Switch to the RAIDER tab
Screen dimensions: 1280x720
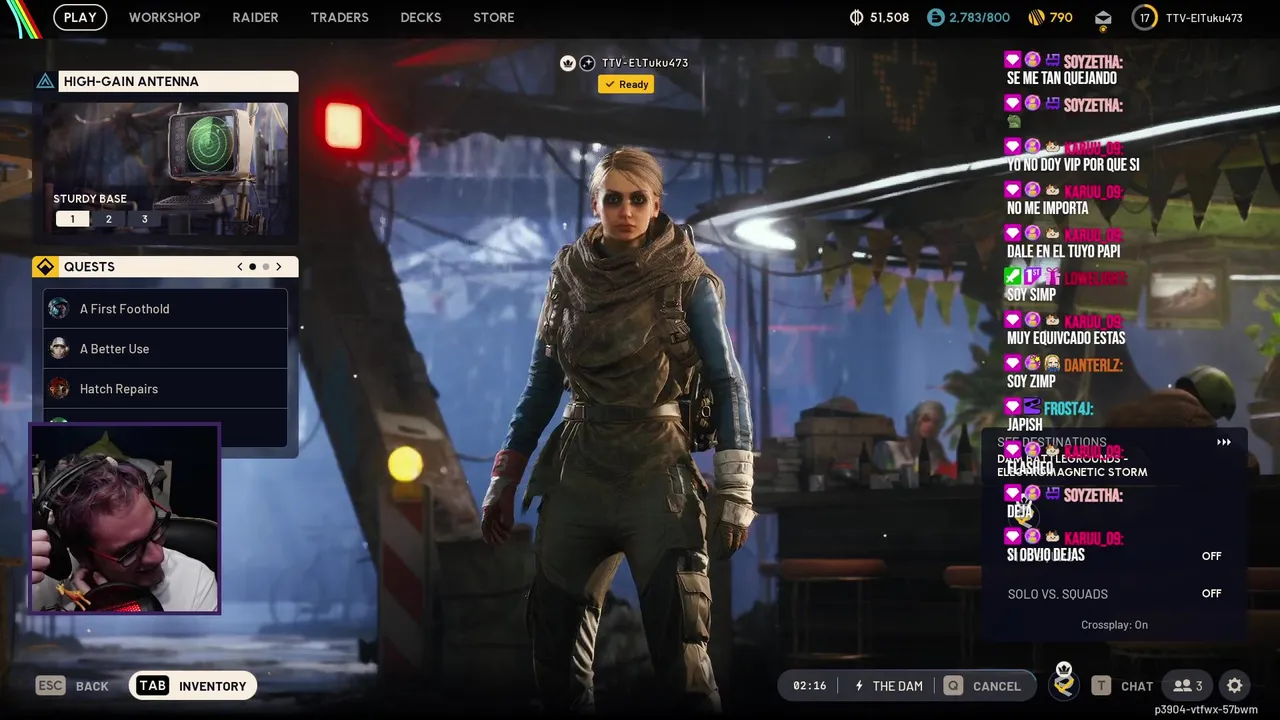255,17
